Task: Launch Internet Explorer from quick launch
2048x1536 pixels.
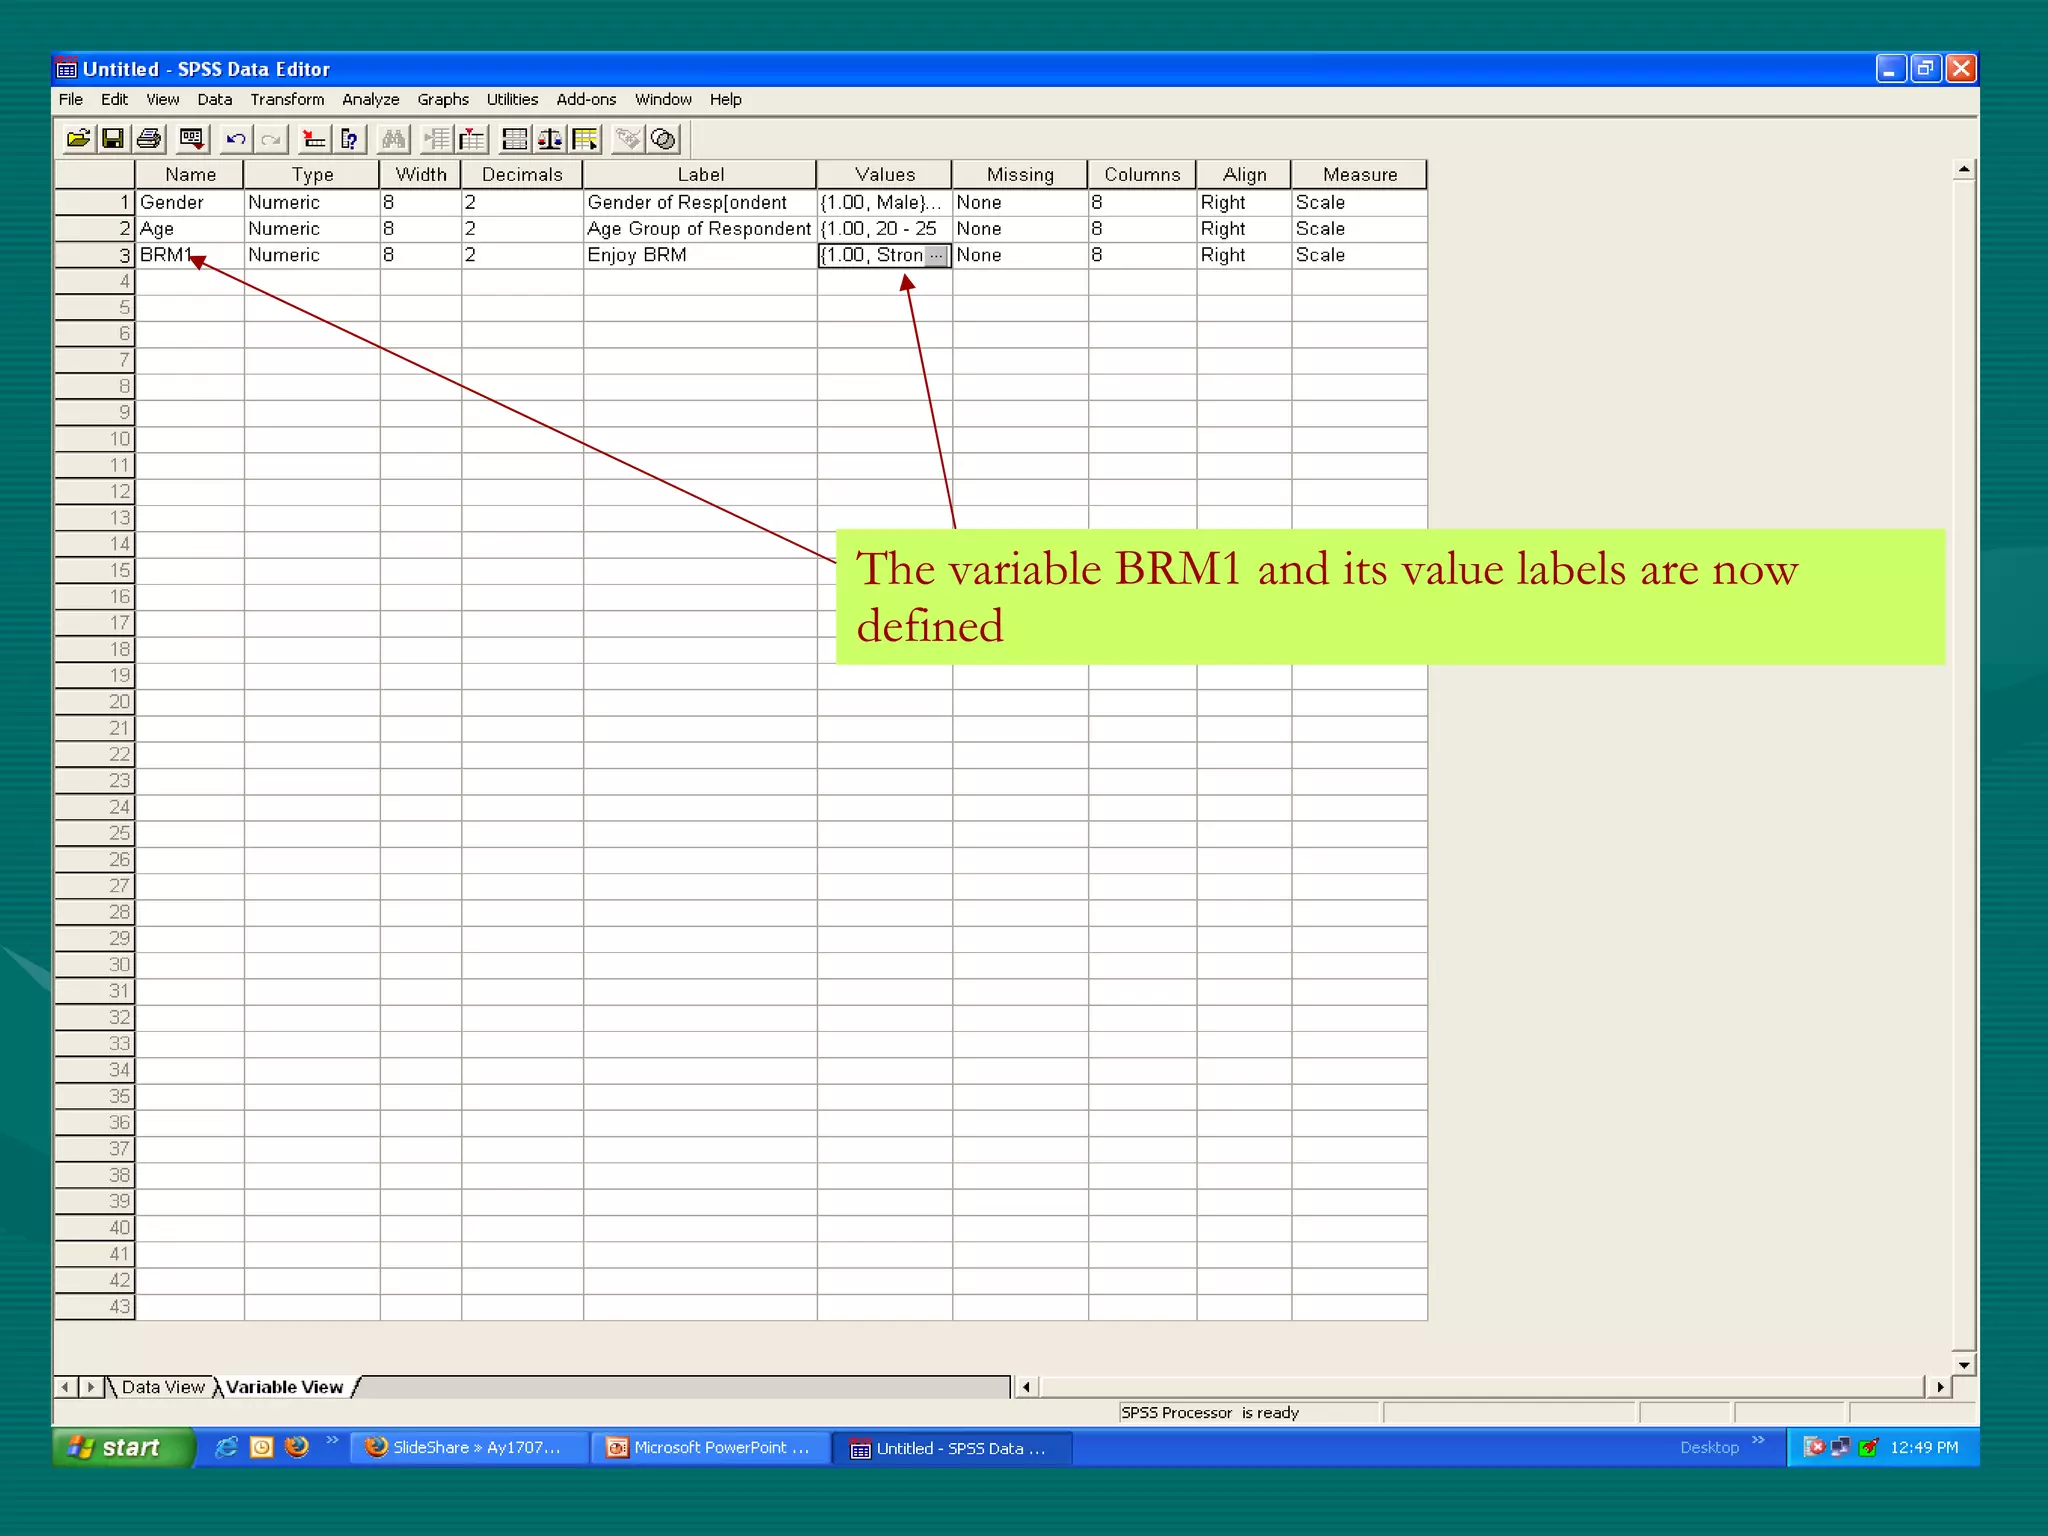Action: (227, 1447)
